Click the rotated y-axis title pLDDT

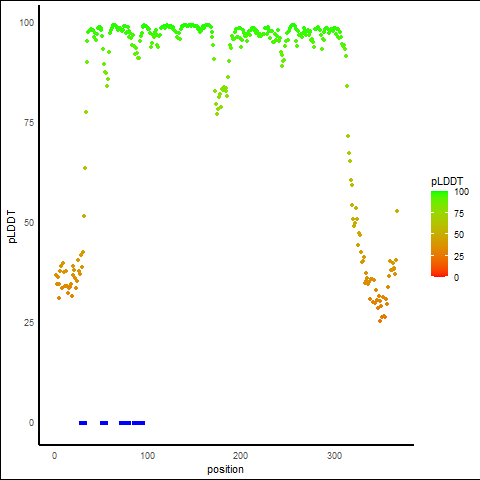coord(12,227)
